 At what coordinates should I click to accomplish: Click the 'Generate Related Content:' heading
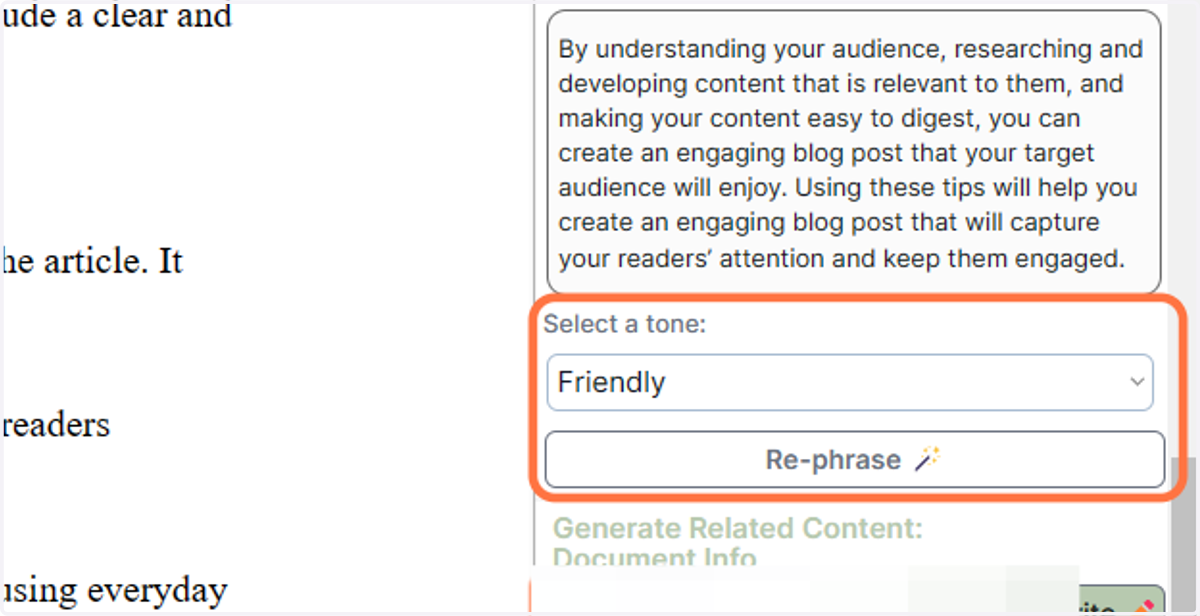click(738, 528)
